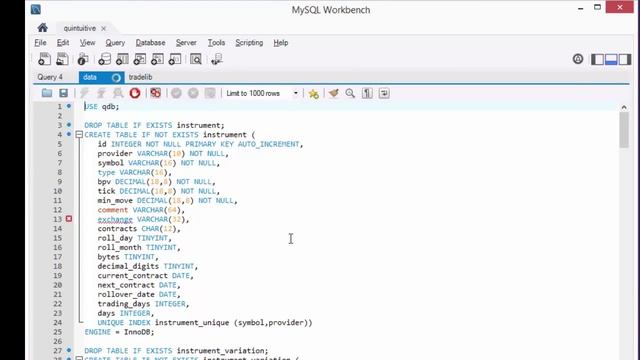Screen dimensions: 640x360
Task: Toggle the right sidebar panel
Action: pyautogui.click(x=624, y=59)
